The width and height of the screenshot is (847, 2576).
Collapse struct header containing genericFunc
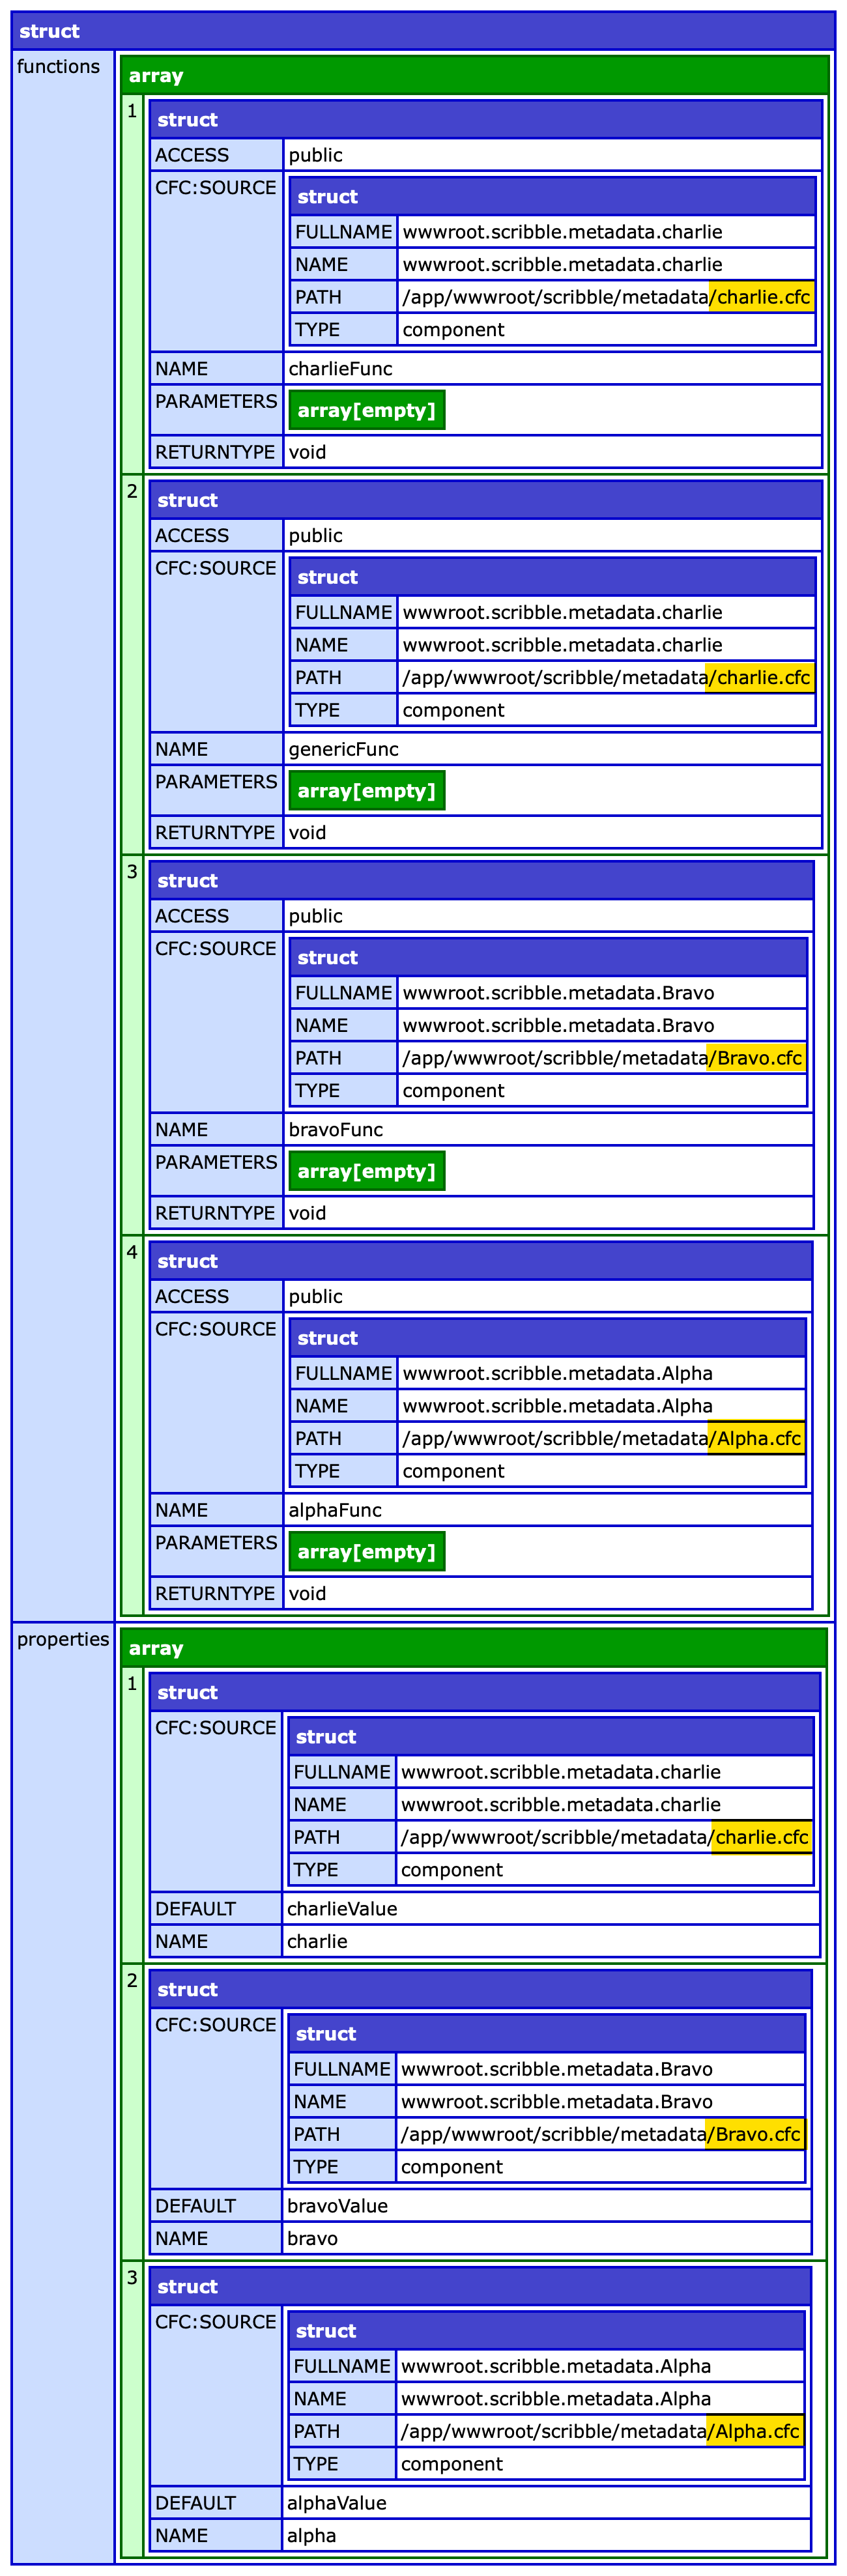(485, 500)
